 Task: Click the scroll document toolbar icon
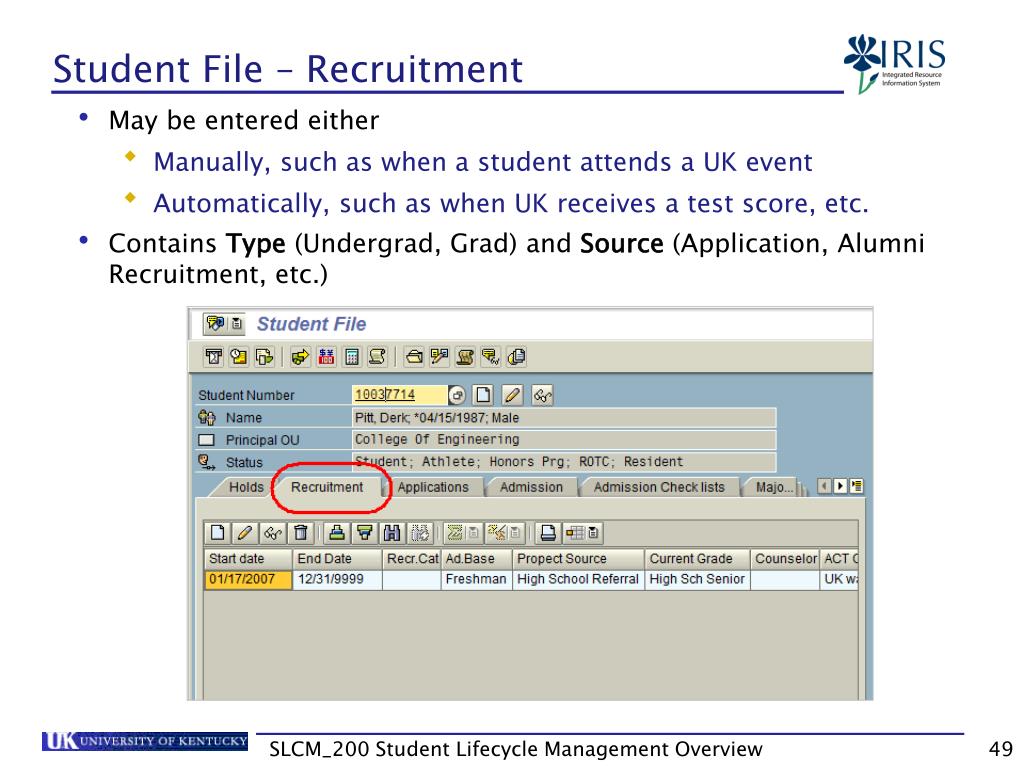377,357
